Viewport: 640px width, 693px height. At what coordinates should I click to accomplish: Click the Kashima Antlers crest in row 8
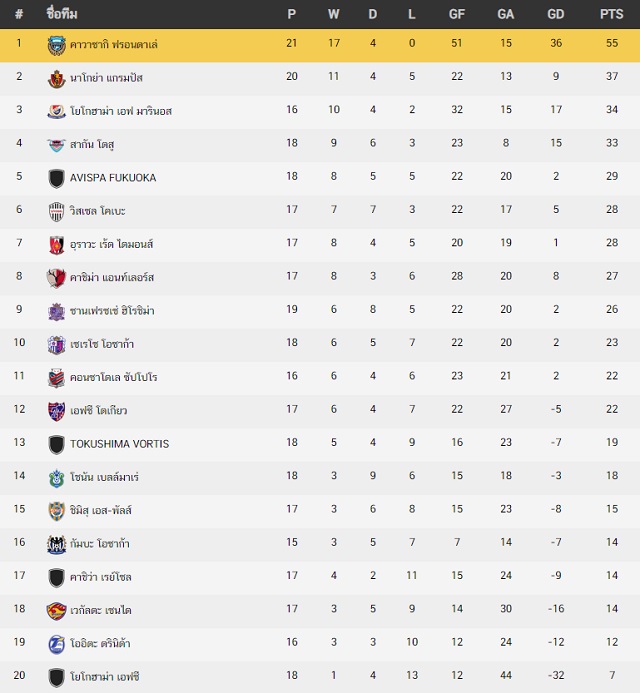point(57,278)
